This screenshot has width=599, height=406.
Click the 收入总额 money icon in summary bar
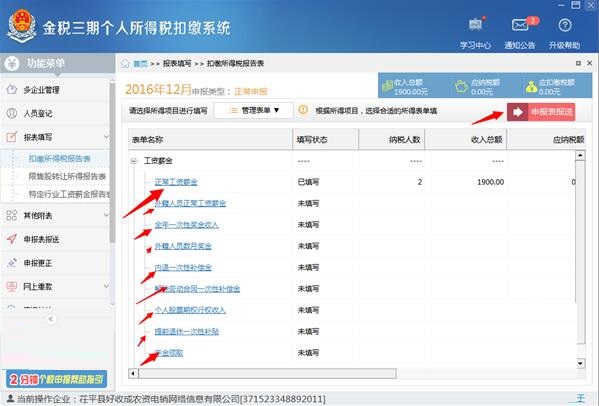click(387, 86)
